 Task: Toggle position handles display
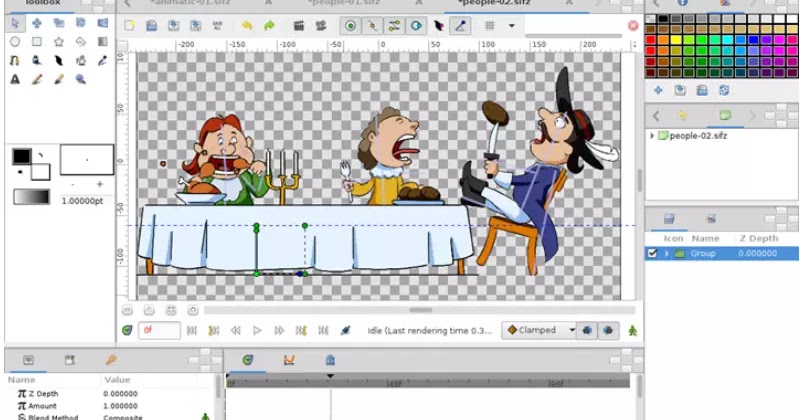coord(351,26)
